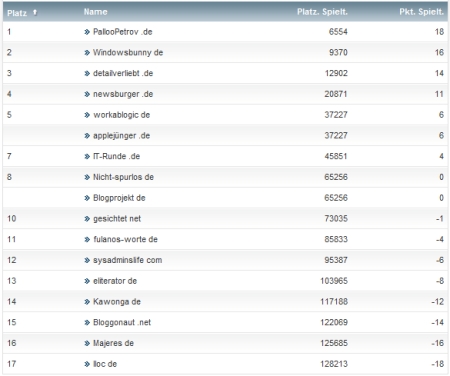Sort by Platz. Spielt. column header
This screenshot has width=450, height=376.
(322, 12)
